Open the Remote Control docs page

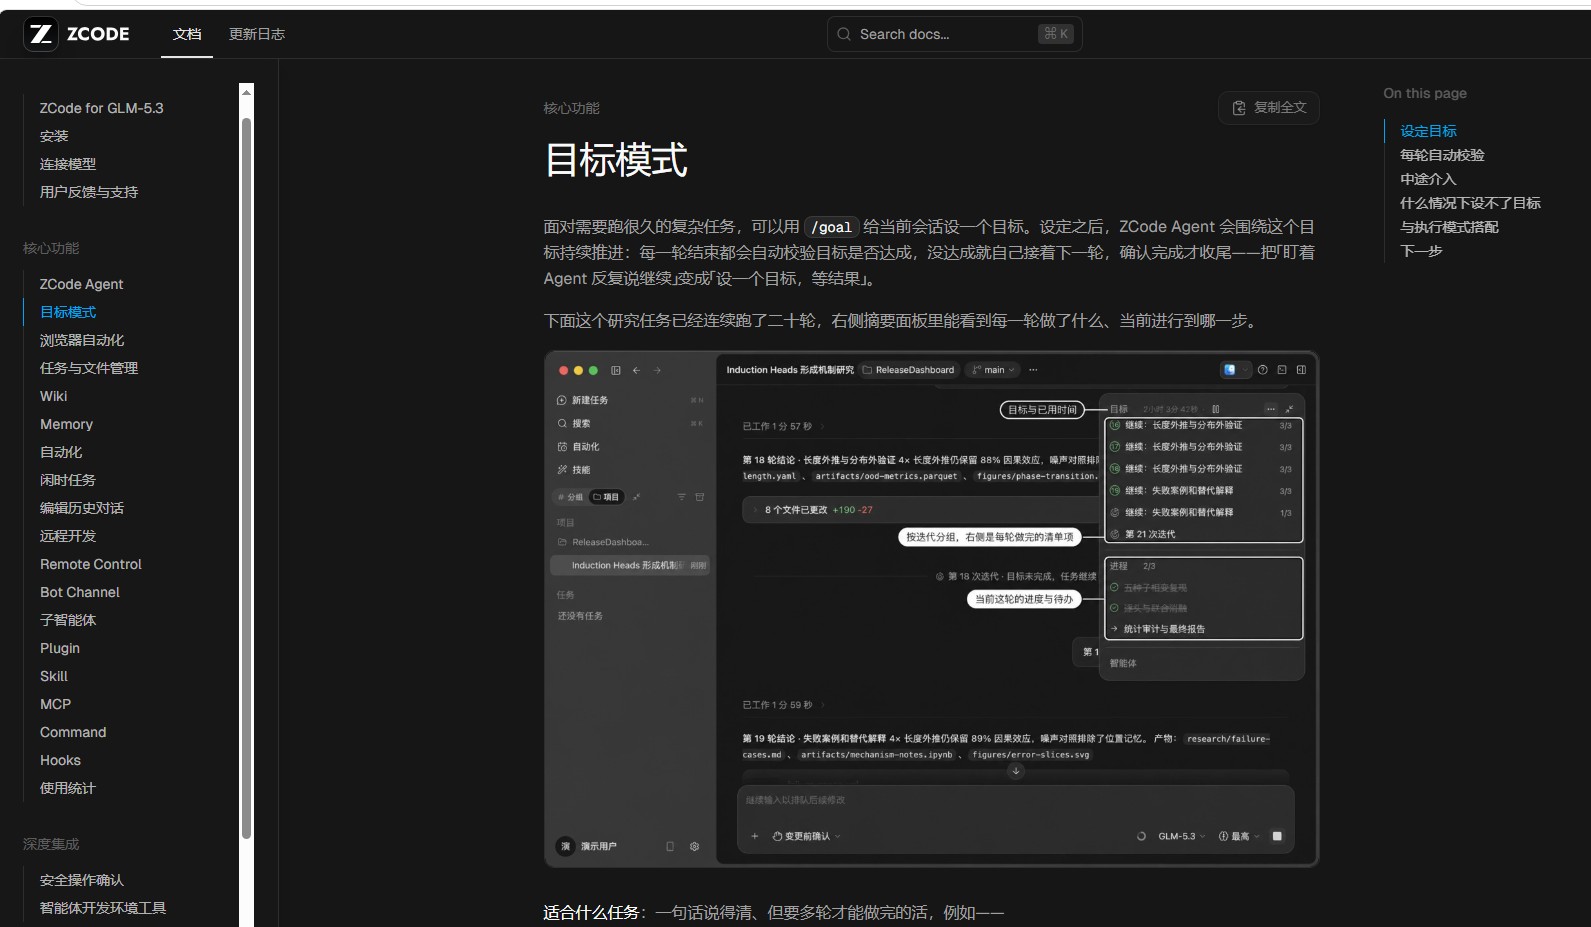[x=91, y=564]
